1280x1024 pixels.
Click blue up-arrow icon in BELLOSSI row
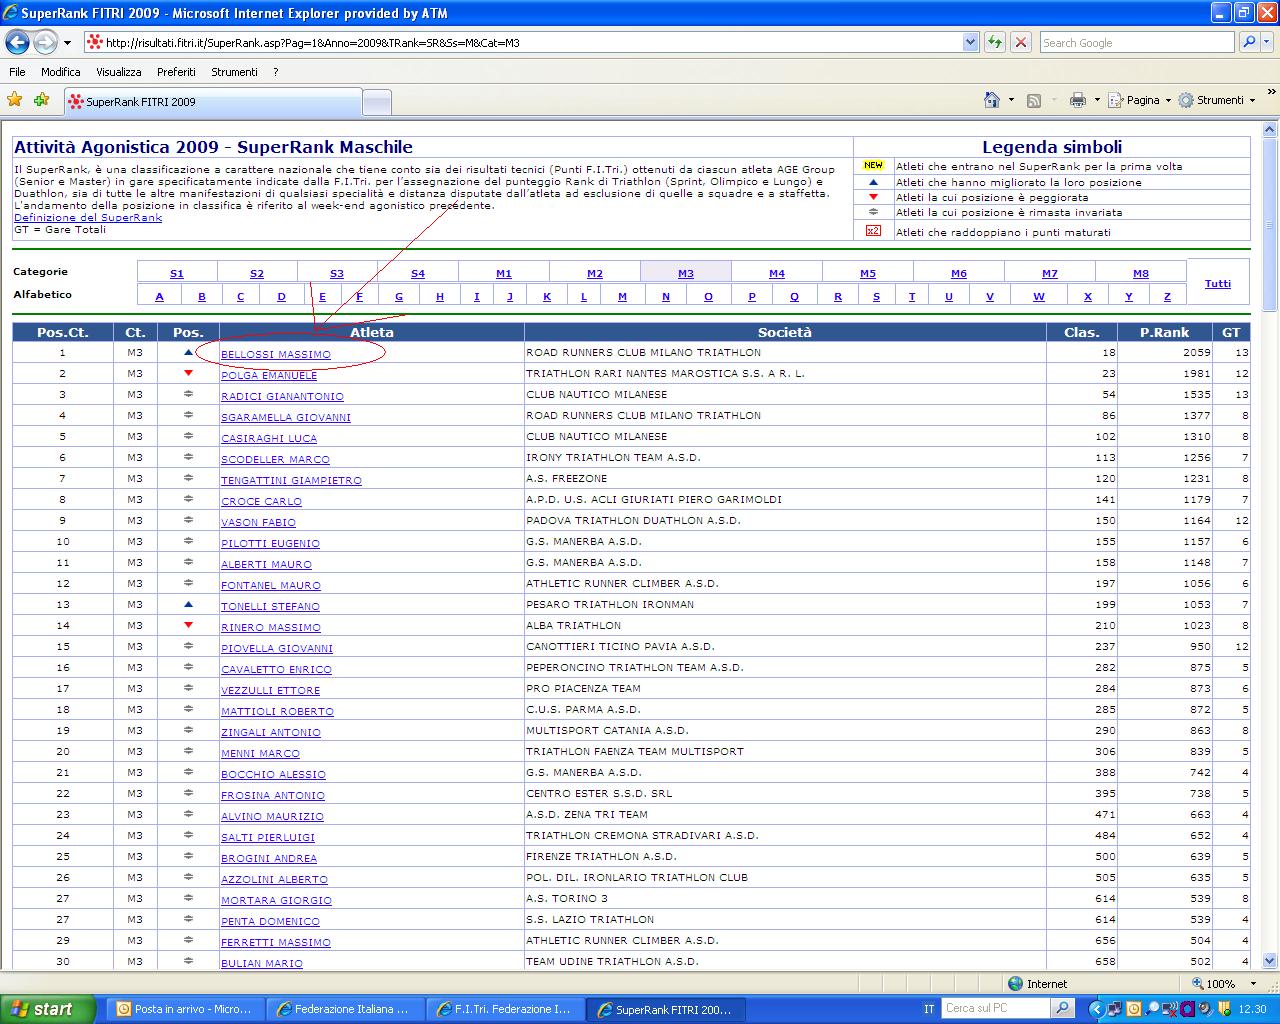click(x=188, y=352)
